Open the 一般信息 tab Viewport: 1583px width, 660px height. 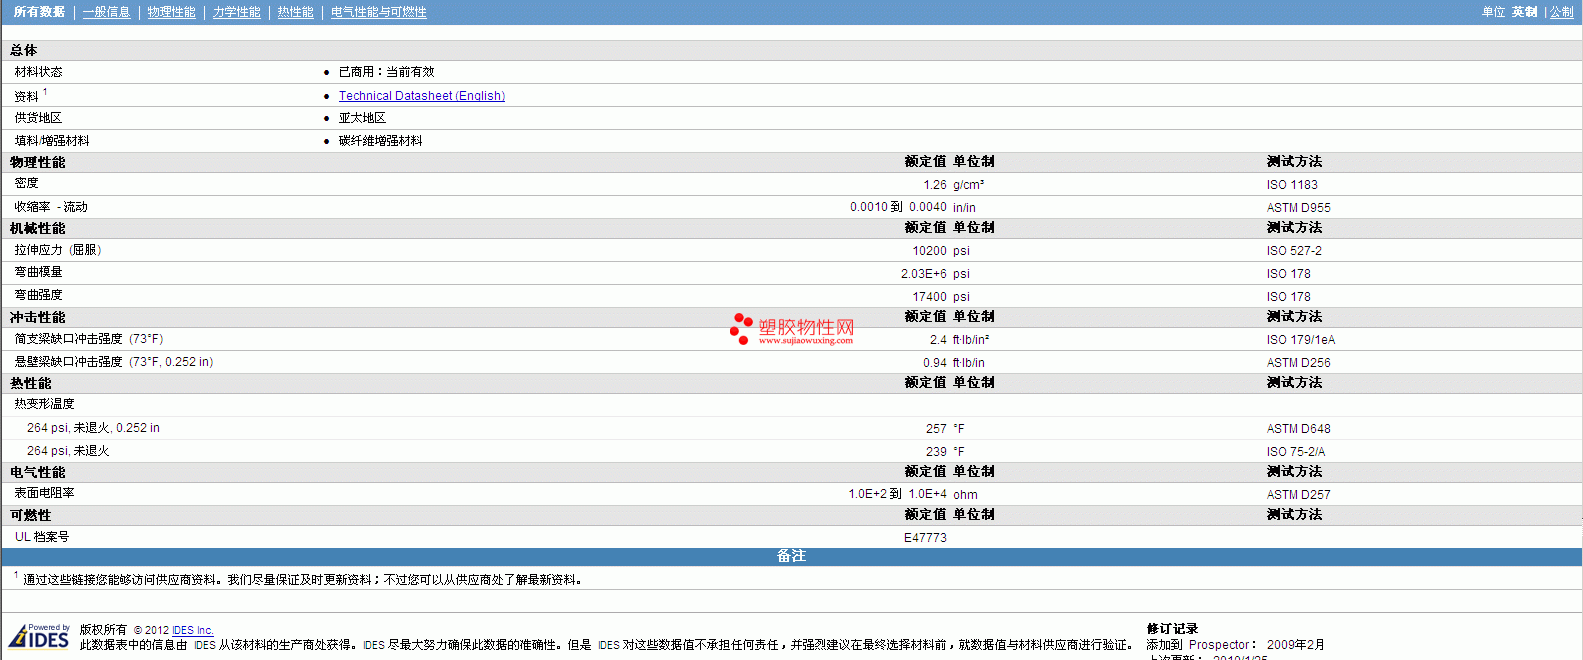click(x=107, y=12)
